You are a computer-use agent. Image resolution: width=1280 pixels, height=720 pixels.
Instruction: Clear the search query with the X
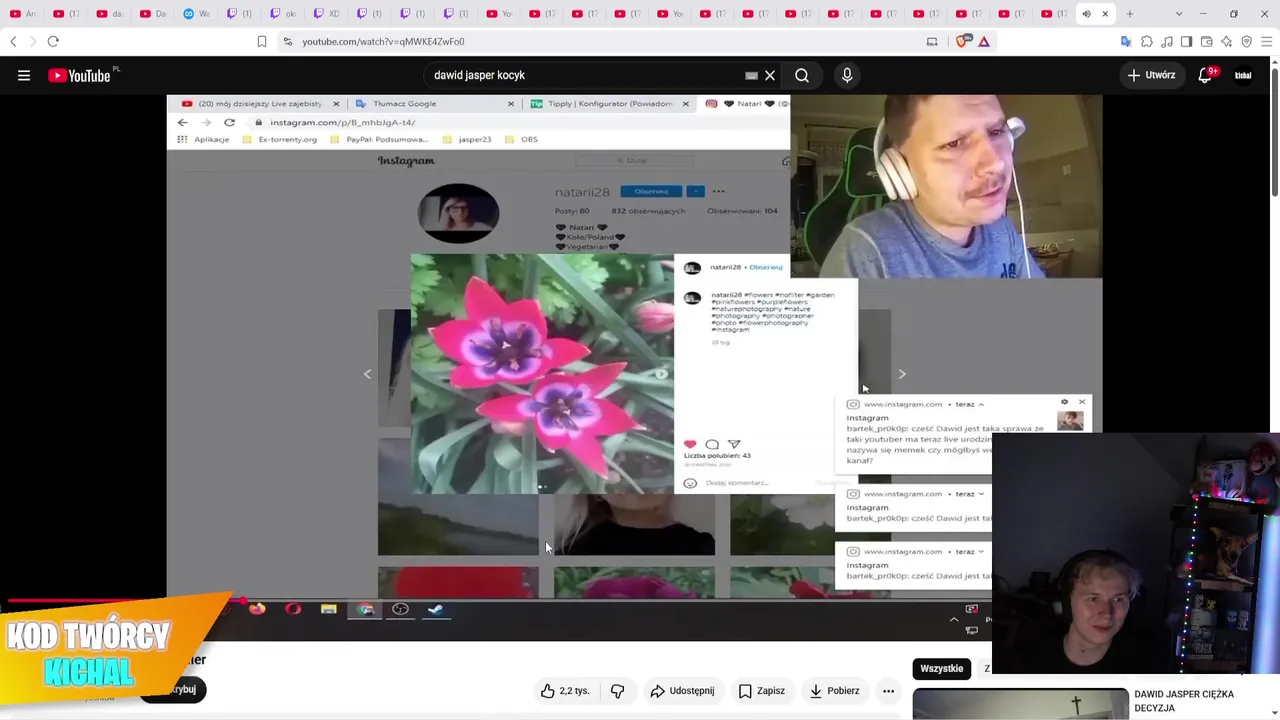click(770, 75)
